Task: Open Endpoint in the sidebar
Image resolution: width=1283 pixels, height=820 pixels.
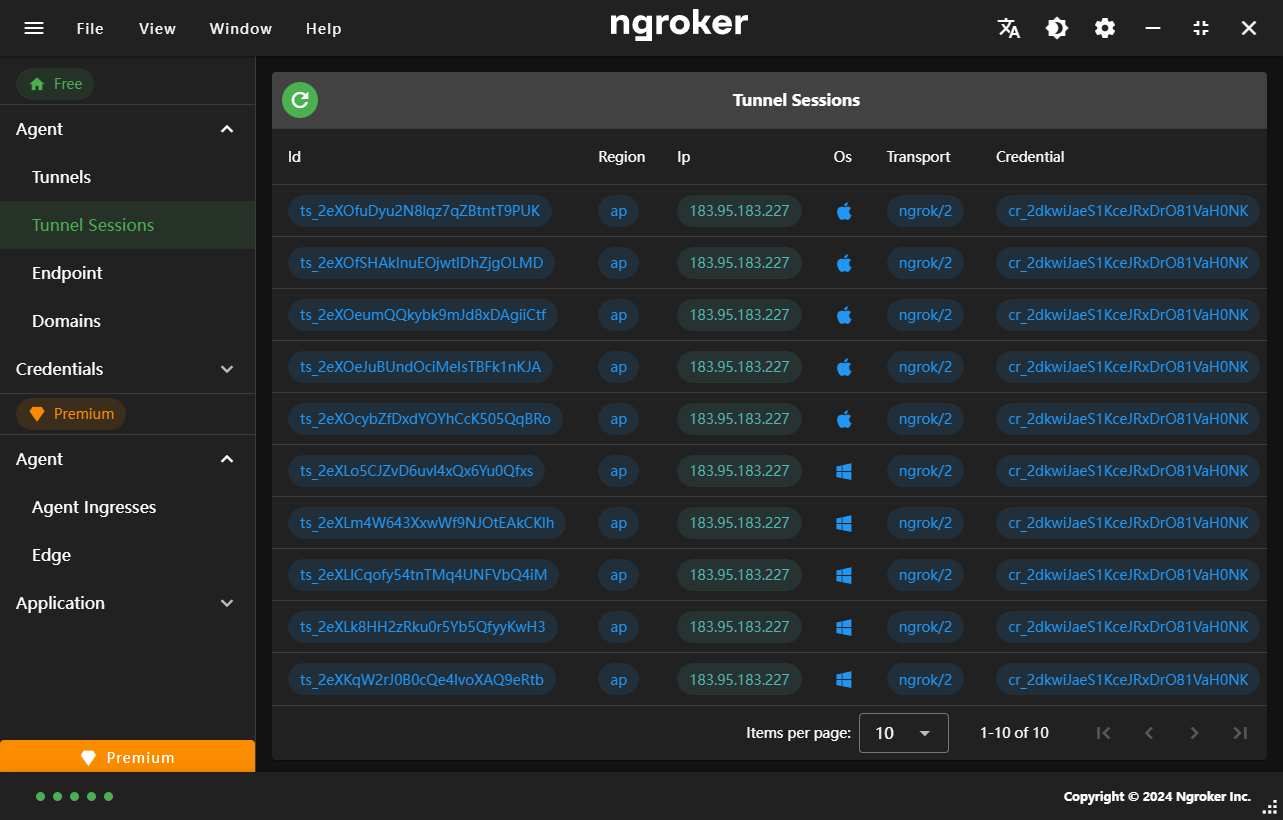Action: click(x=127, y=273)
